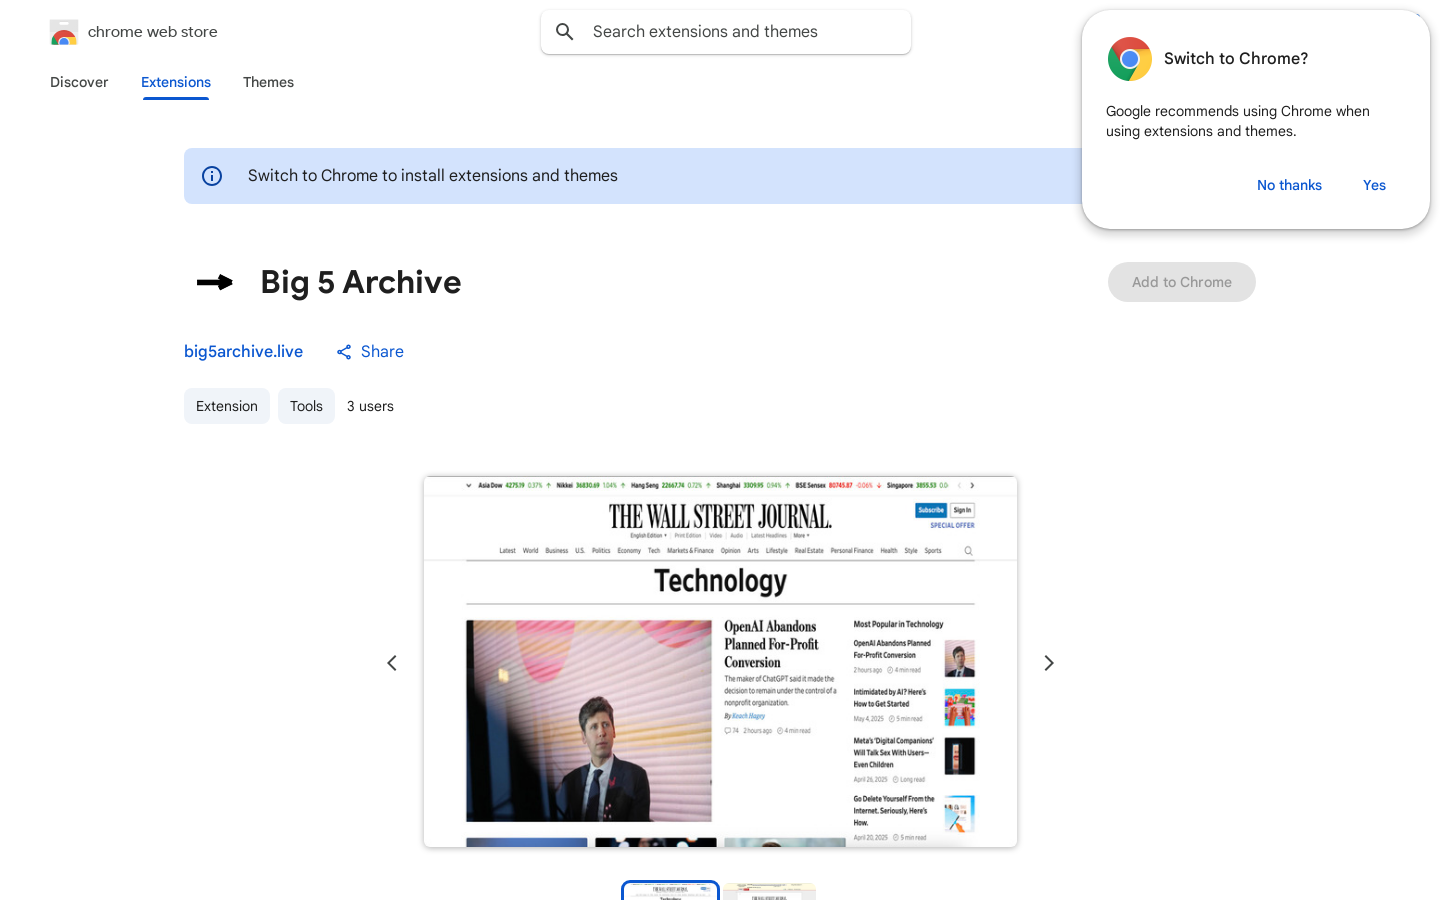1440x900 pixels.
Task: Click the banner text about switching to Chrome
Action: coord(433,176)
